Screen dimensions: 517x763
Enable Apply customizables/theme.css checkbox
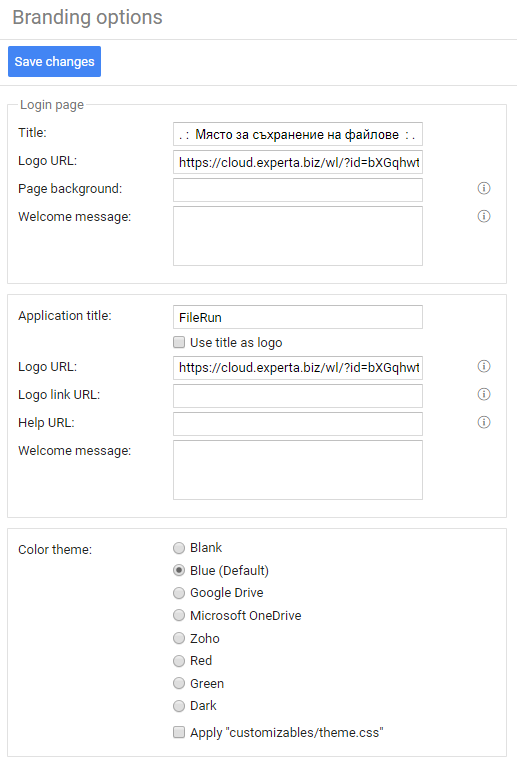click(179, 732)
